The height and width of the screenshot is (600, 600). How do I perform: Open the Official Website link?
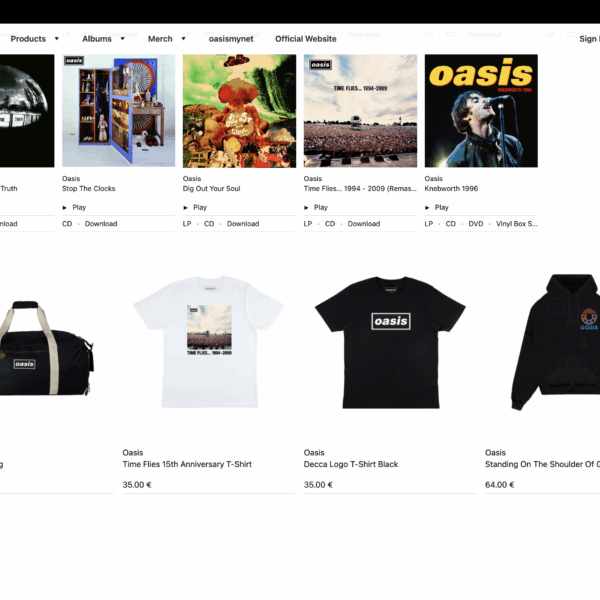306,39
